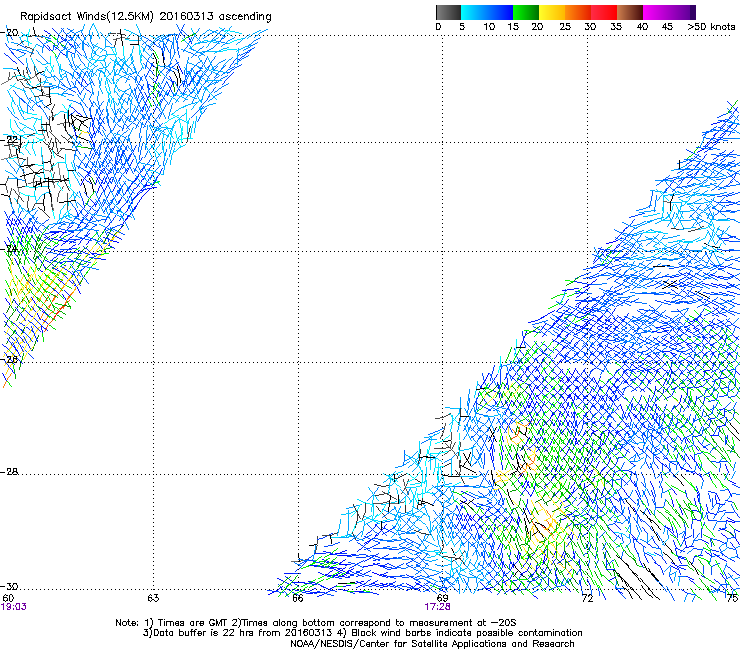This screenshot has width=740, height=650.
Task: Click the orange 25-30 knots legend band
Action: 578,12
